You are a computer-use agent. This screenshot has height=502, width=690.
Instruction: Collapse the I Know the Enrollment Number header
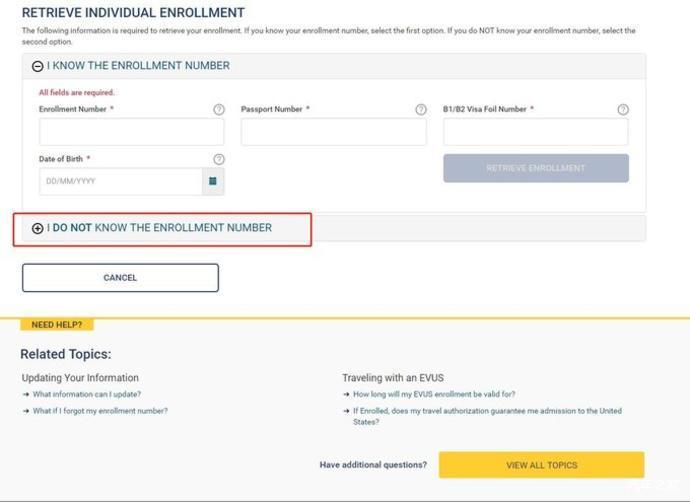coord(138,66)
